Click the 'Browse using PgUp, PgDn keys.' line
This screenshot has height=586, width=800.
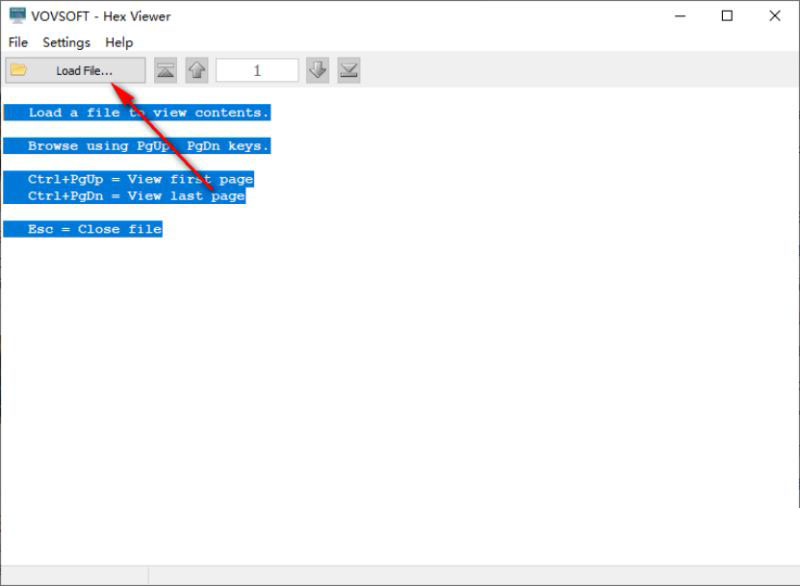pos(137,146)
